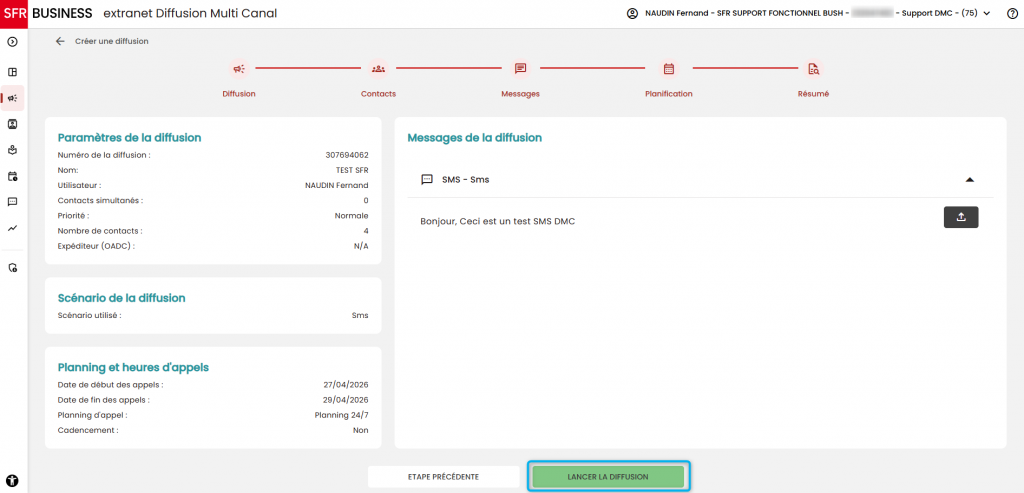Click the diffusion number 307694062
Image resolution: width=1024 pixels, height=493 pixels.
pos(347,155)
